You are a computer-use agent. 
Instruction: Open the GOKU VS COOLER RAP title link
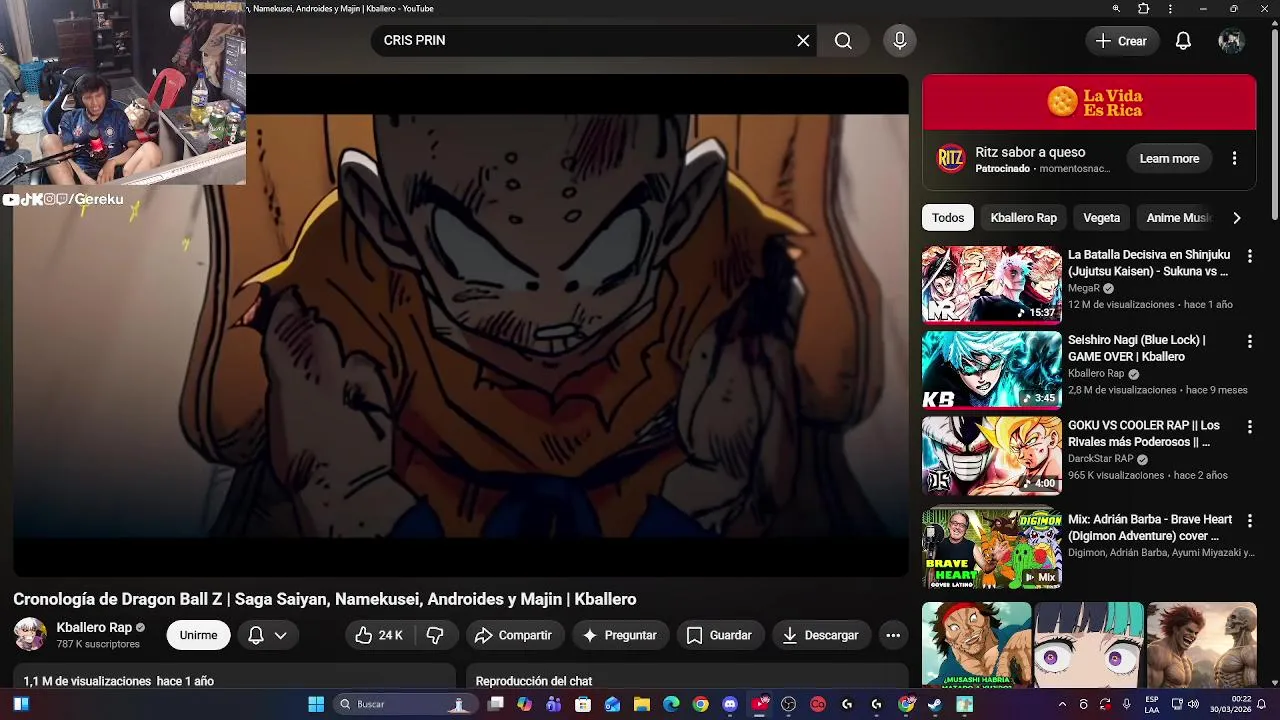tap(1144, 433)
